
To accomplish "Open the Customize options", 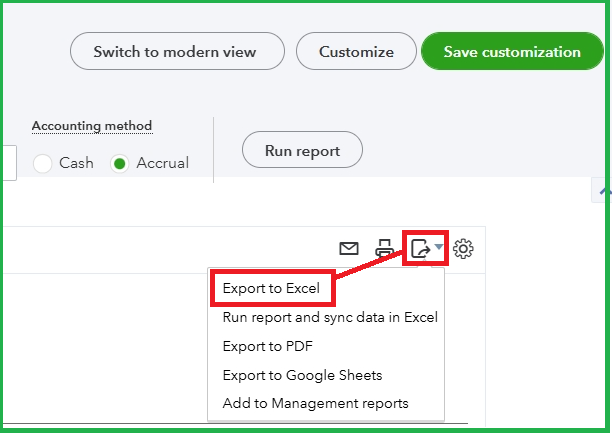I will [356, 51].
